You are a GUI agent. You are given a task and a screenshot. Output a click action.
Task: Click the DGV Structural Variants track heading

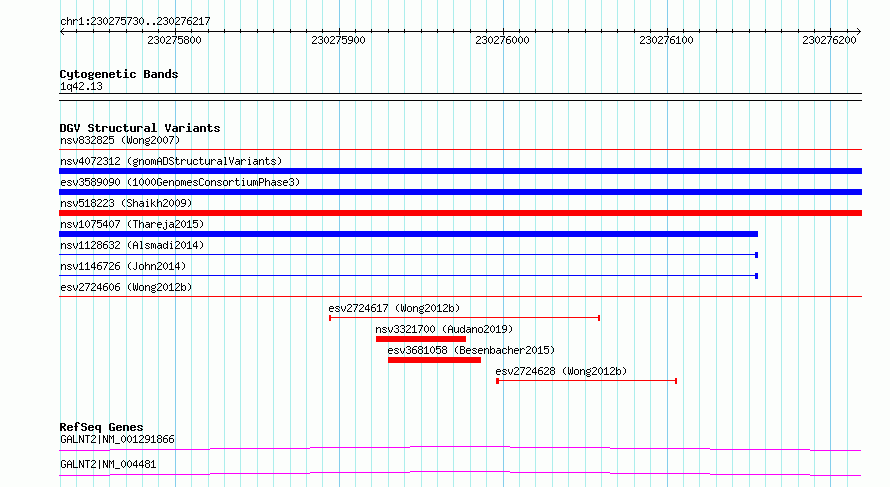[140, 128]
